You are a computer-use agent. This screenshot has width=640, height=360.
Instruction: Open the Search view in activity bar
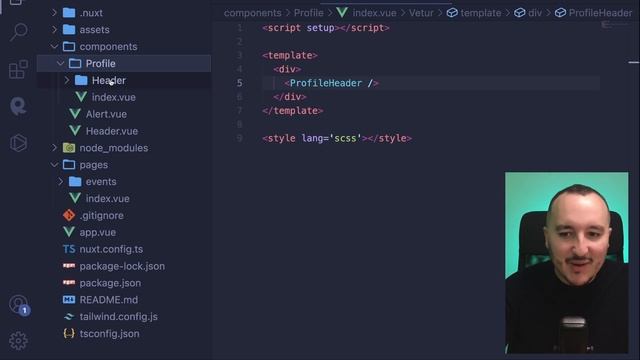click(x=19, y=31)
